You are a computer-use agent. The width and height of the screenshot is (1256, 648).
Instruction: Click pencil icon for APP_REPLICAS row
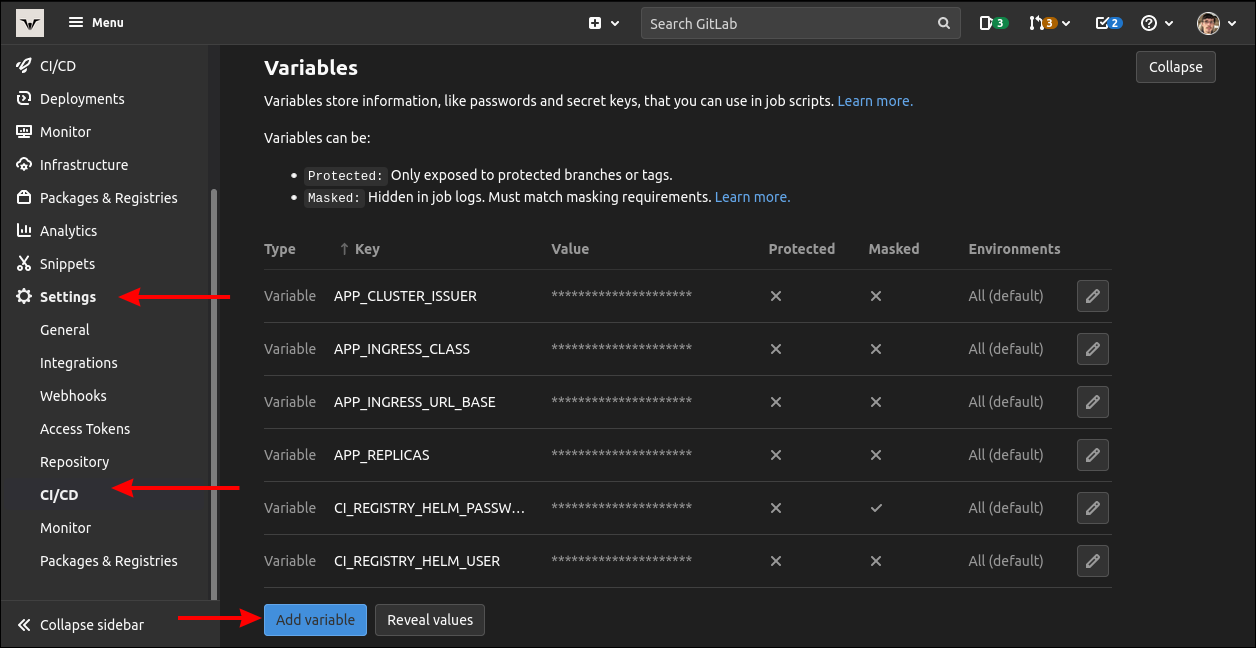pos(1092,455)
